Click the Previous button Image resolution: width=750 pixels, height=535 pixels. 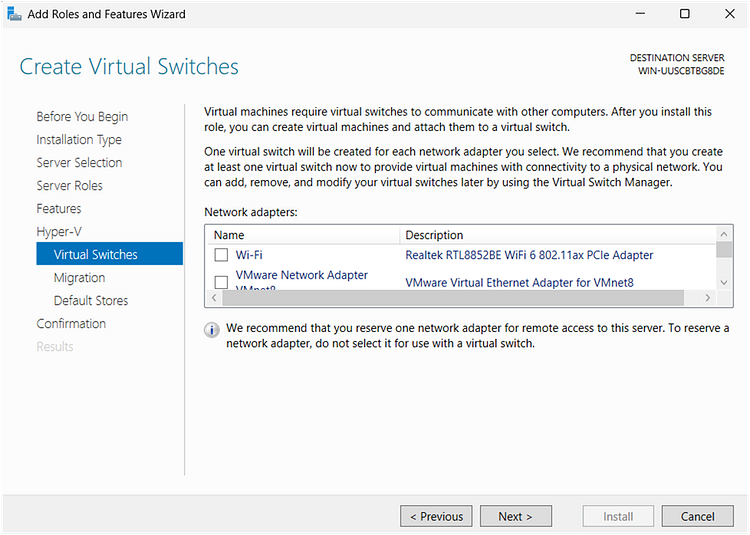coord(436,516)
